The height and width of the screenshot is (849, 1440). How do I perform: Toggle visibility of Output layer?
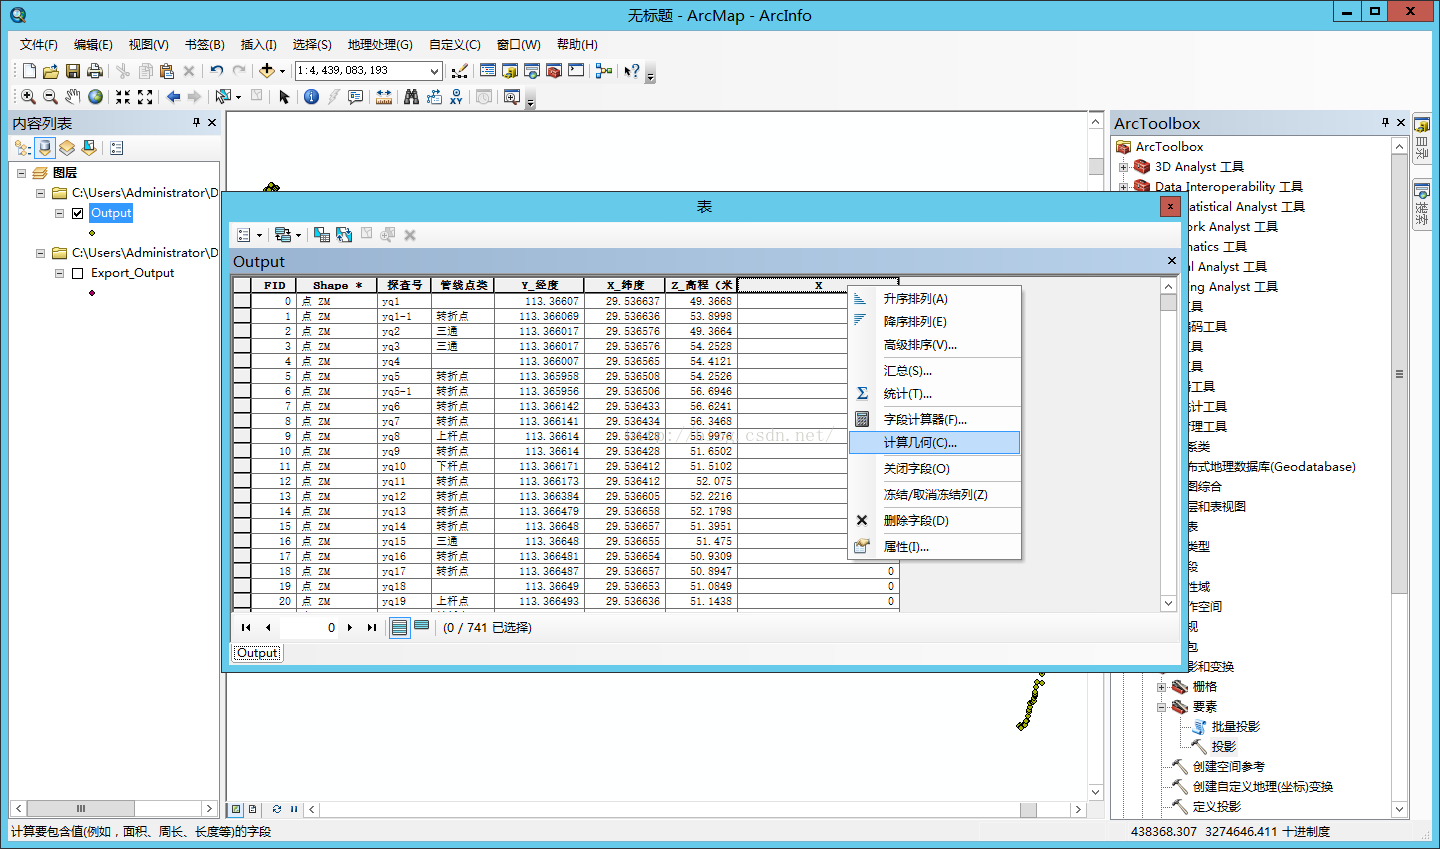pyautogui.click(x=77, y=213)
